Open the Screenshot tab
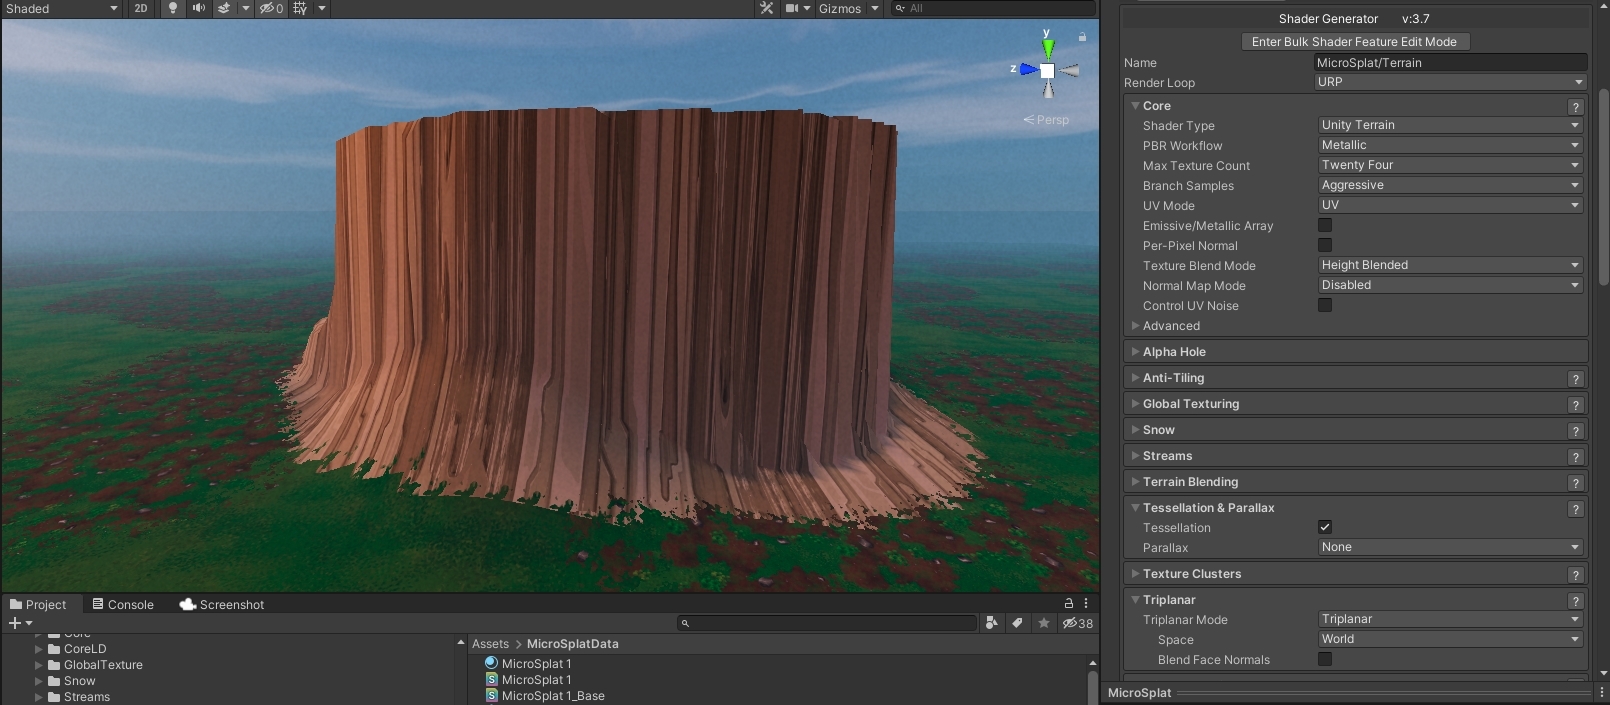 222,605
